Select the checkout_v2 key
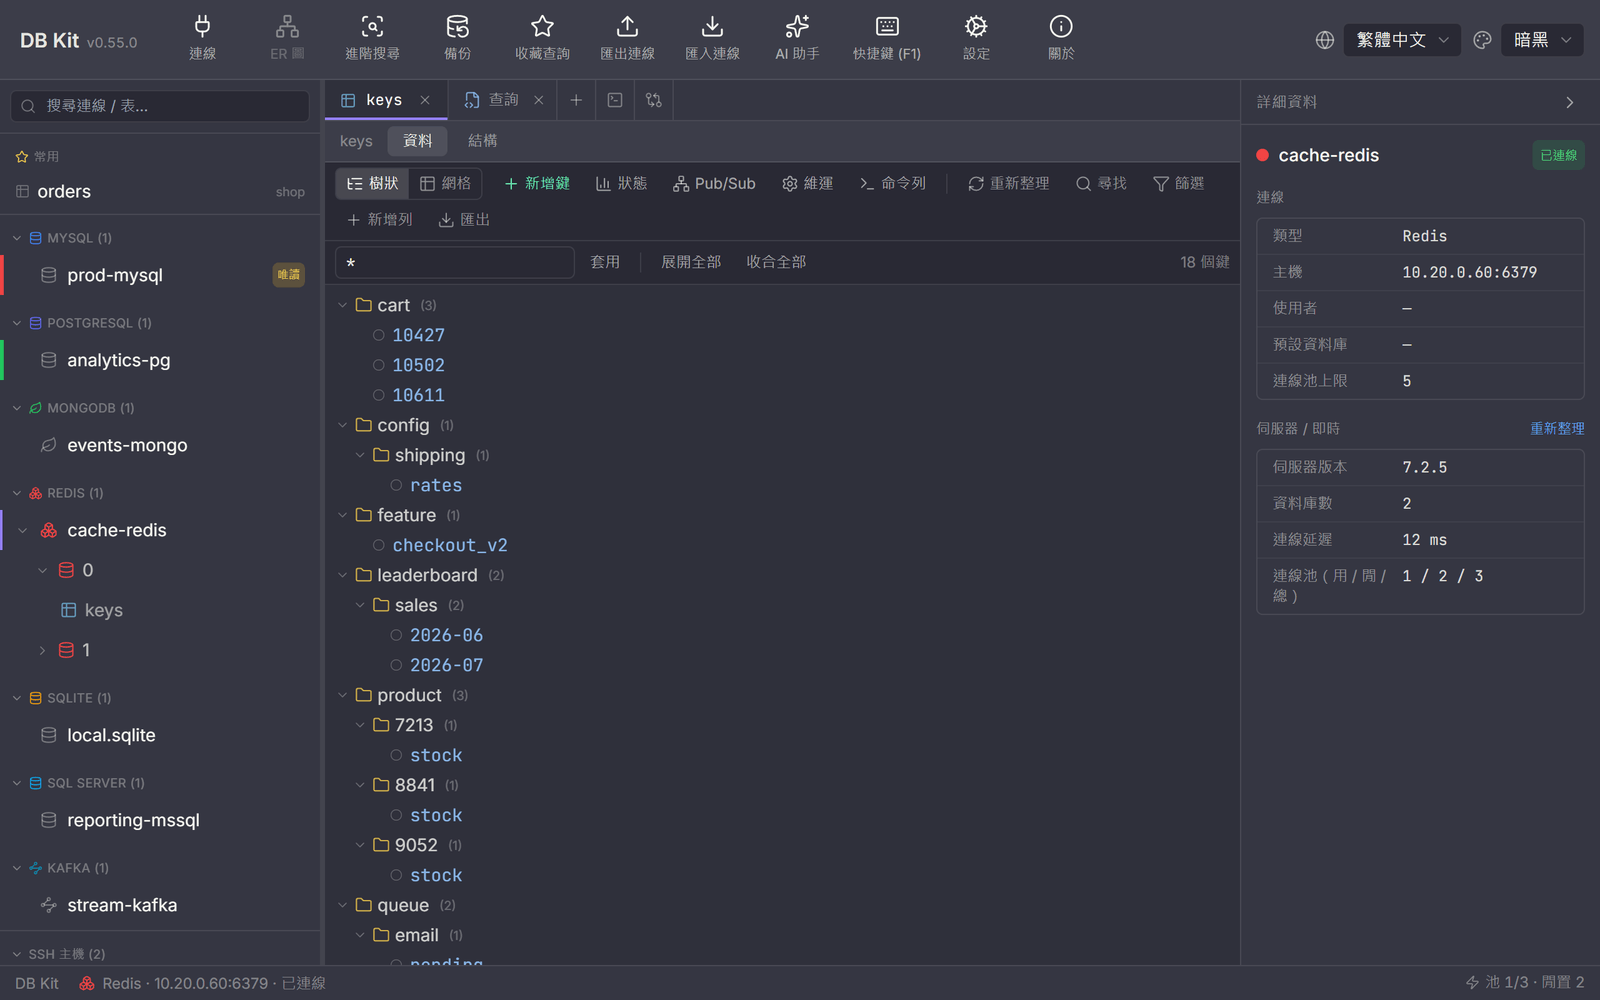 (450, 545)
